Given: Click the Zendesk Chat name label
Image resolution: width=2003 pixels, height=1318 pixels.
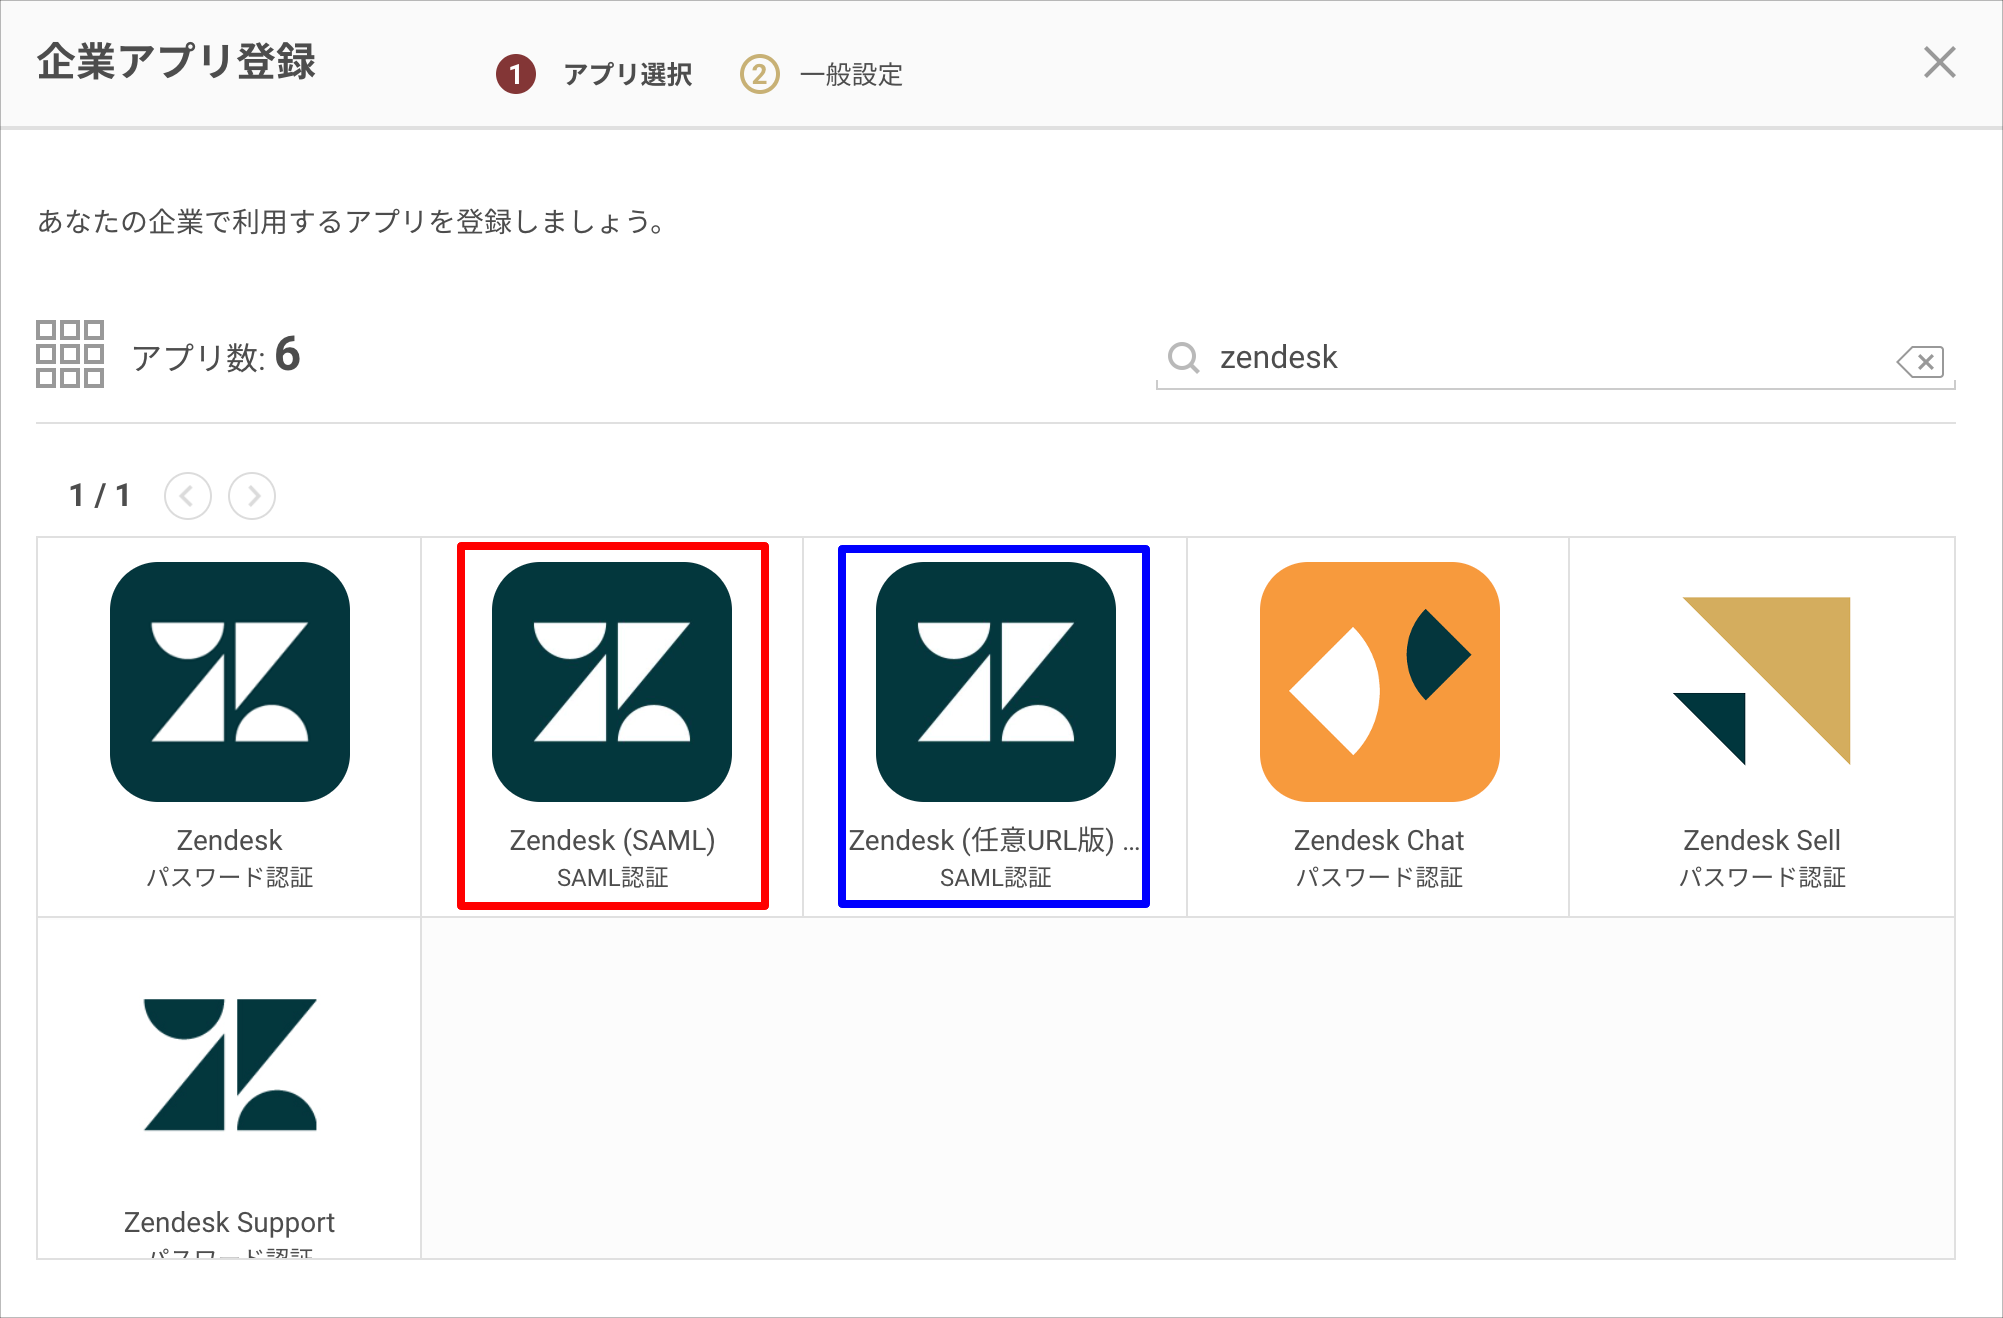Looking at the screenshot, I should 1379,840.
